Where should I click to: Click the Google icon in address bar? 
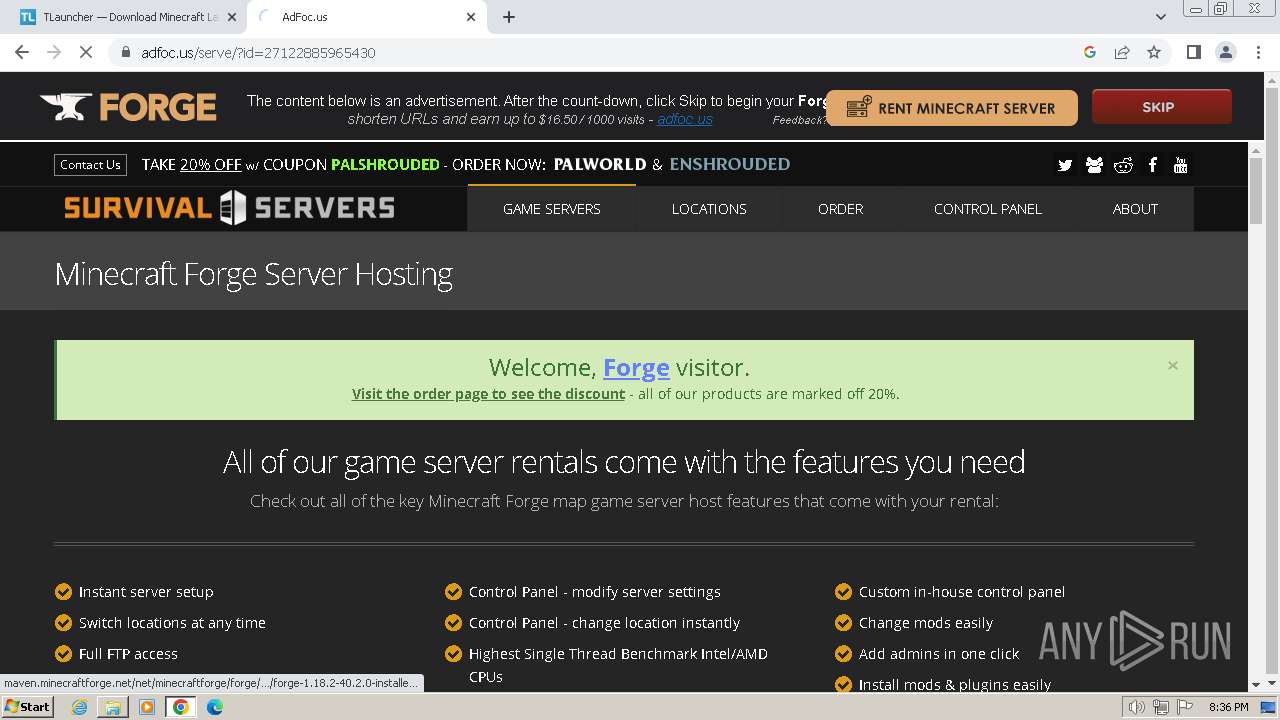coord(1090,52)
